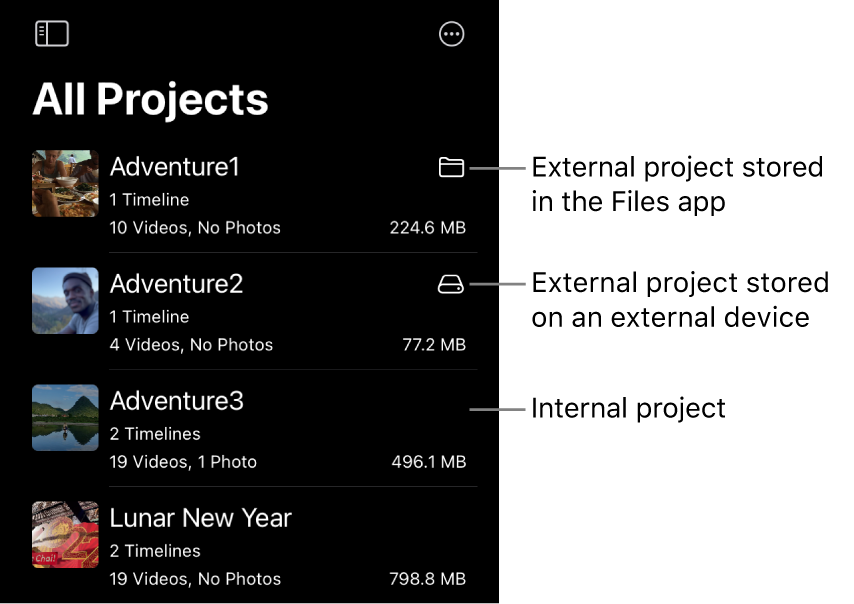Click the 77.2 MB size label
The height and width of the screenshot is (604, 854).
[434, 345]
